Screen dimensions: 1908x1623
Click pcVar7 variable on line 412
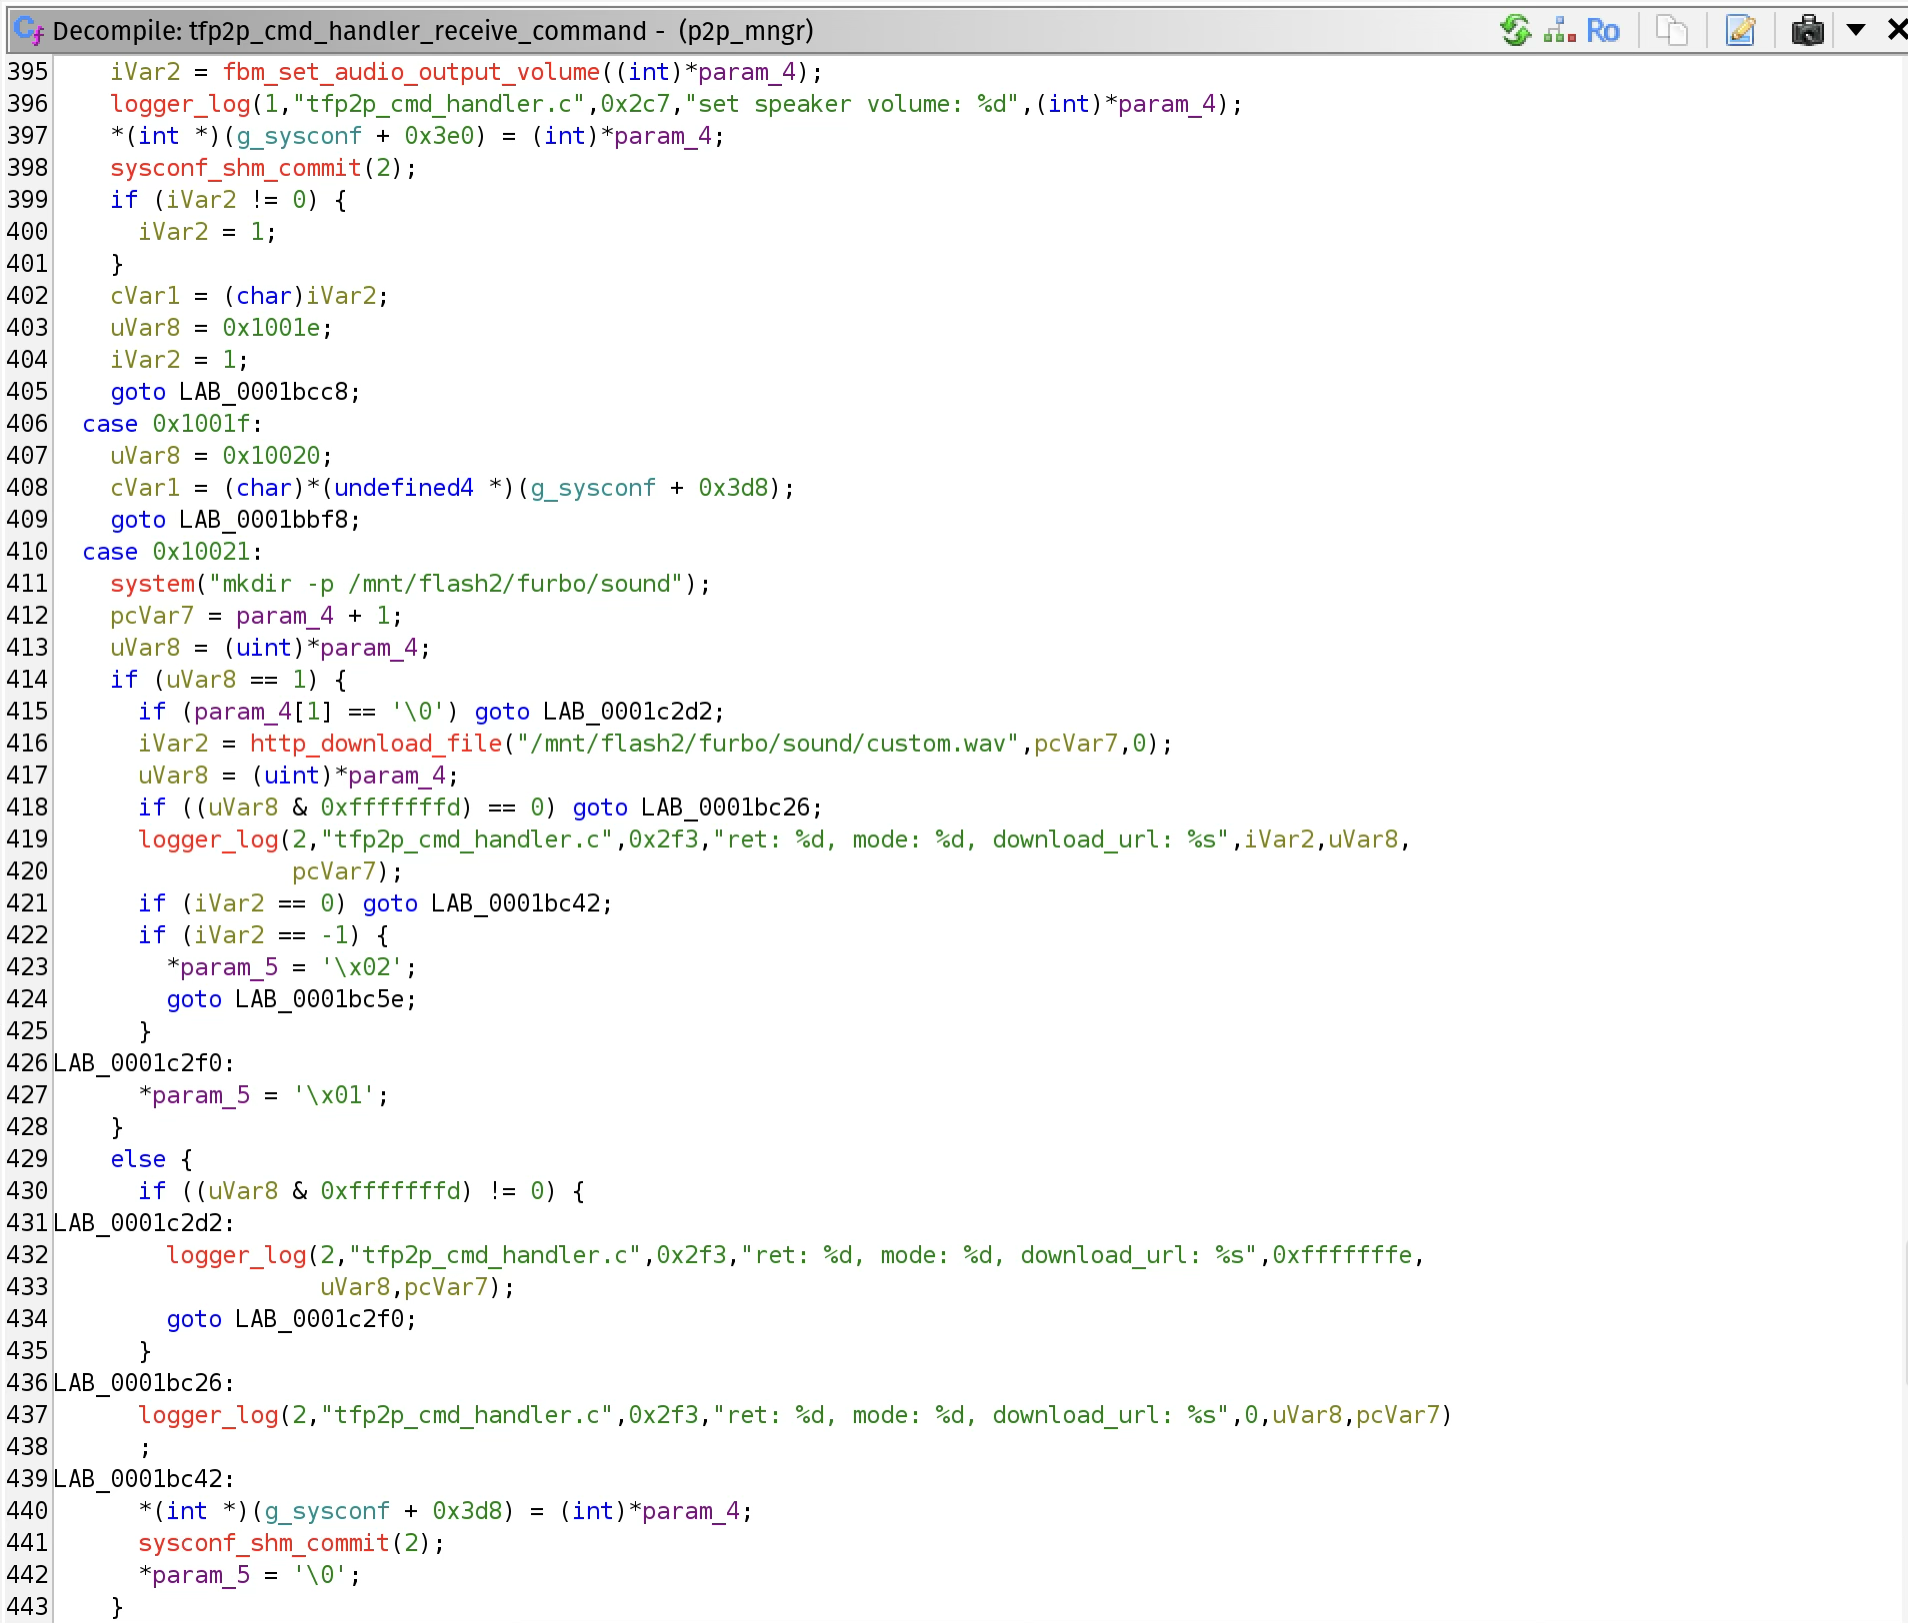[x=152, y=616]
